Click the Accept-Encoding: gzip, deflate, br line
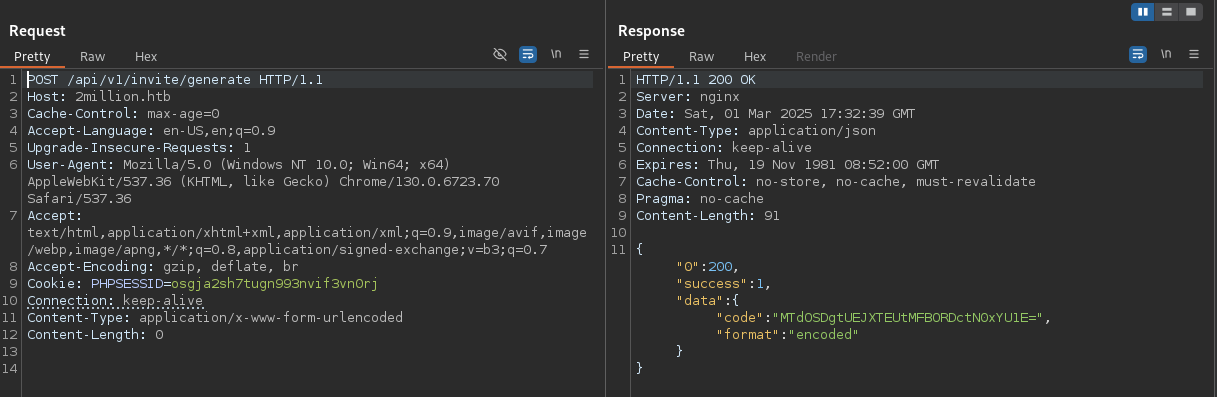This screenshot has width=1217, height=397. coord(163,266)
